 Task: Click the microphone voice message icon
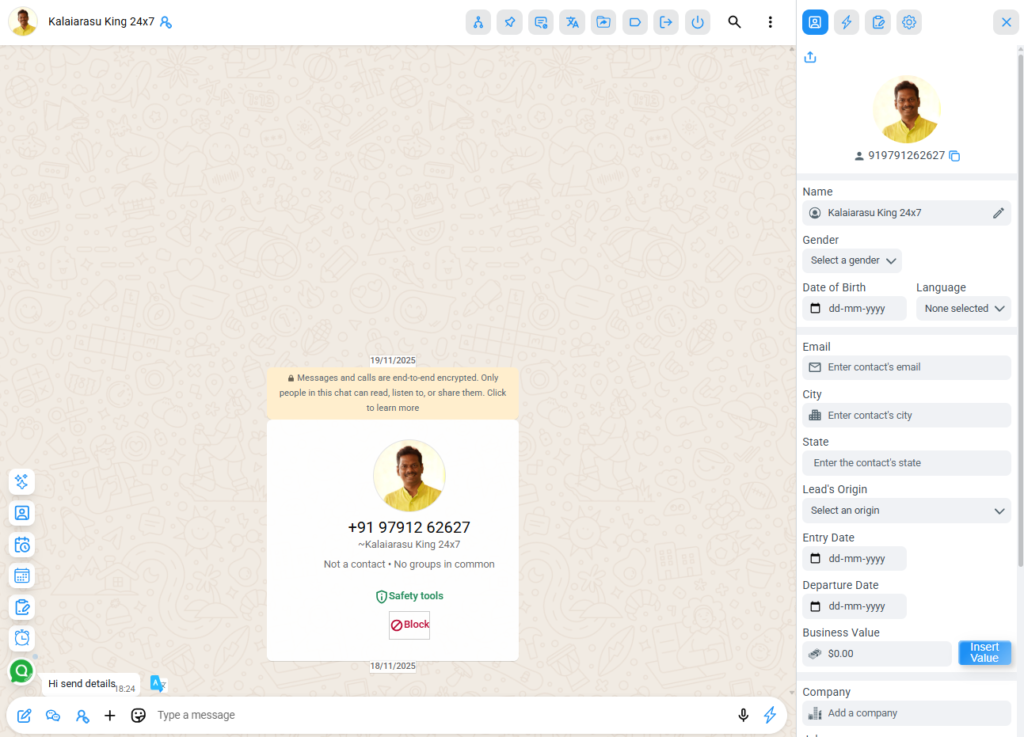pos(743,715)
